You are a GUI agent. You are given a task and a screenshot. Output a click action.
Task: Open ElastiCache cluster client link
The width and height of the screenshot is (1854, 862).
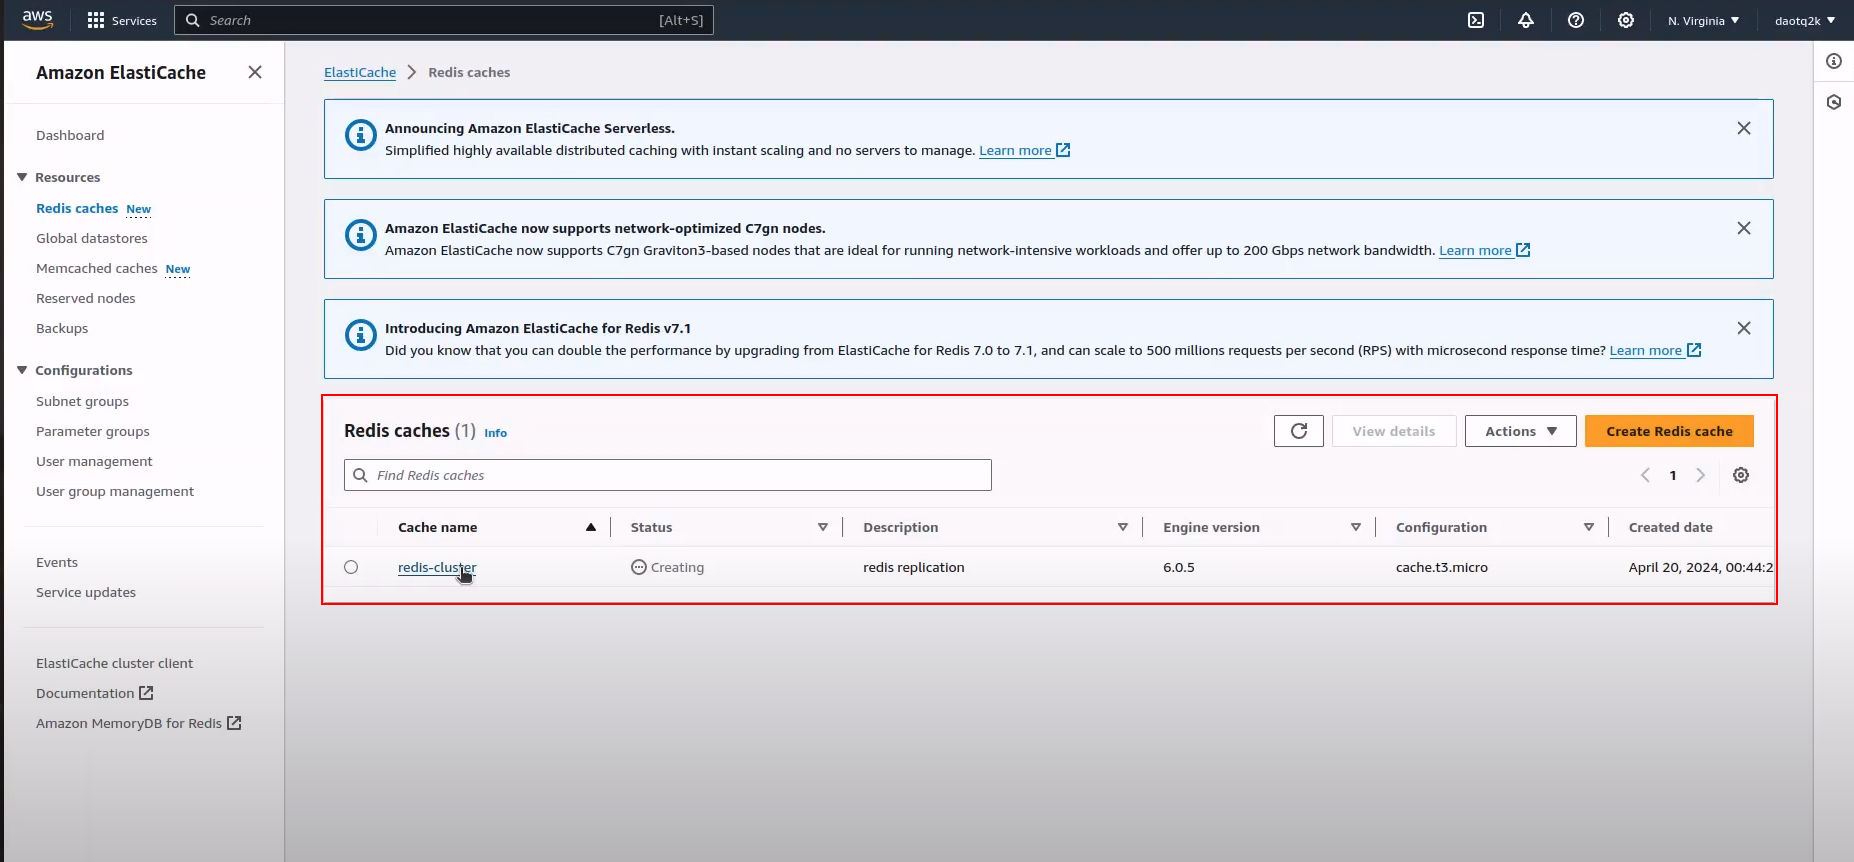114,663
